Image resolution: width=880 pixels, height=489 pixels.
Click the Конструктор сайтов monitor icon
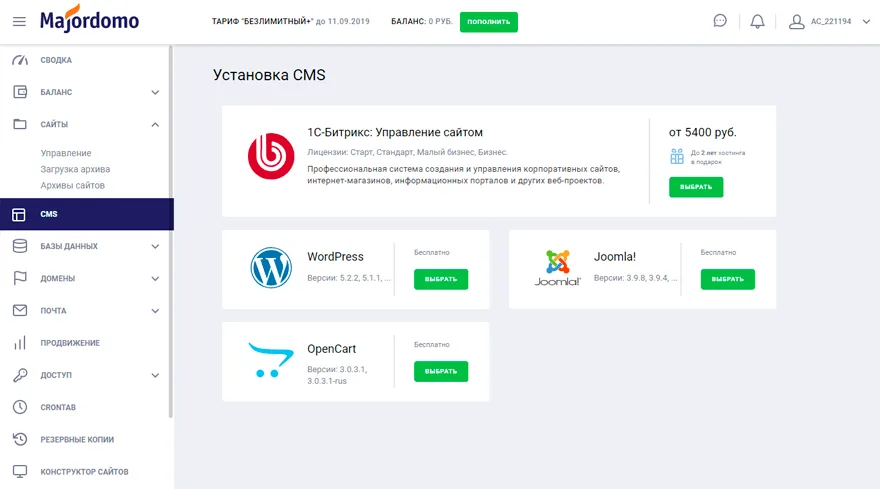tap(20, 472)
